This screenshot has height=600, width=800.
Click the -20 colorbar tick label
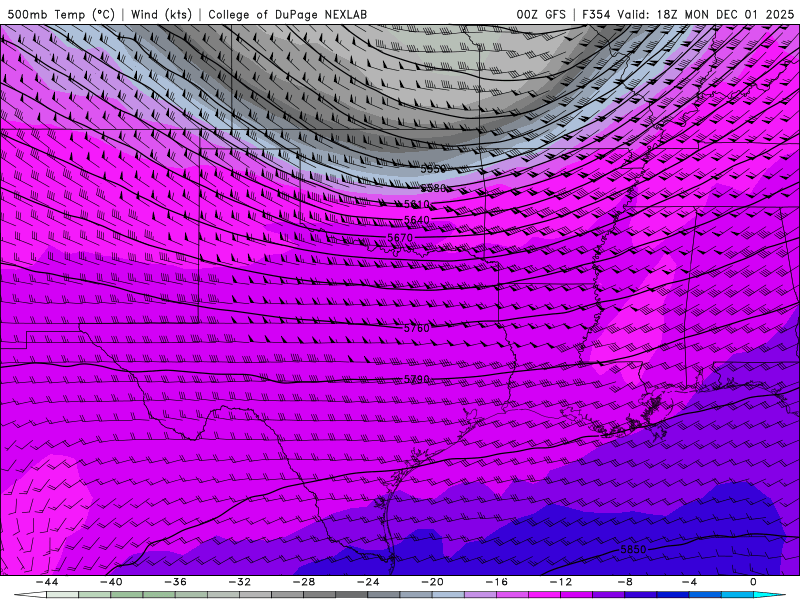click(433, 582)
